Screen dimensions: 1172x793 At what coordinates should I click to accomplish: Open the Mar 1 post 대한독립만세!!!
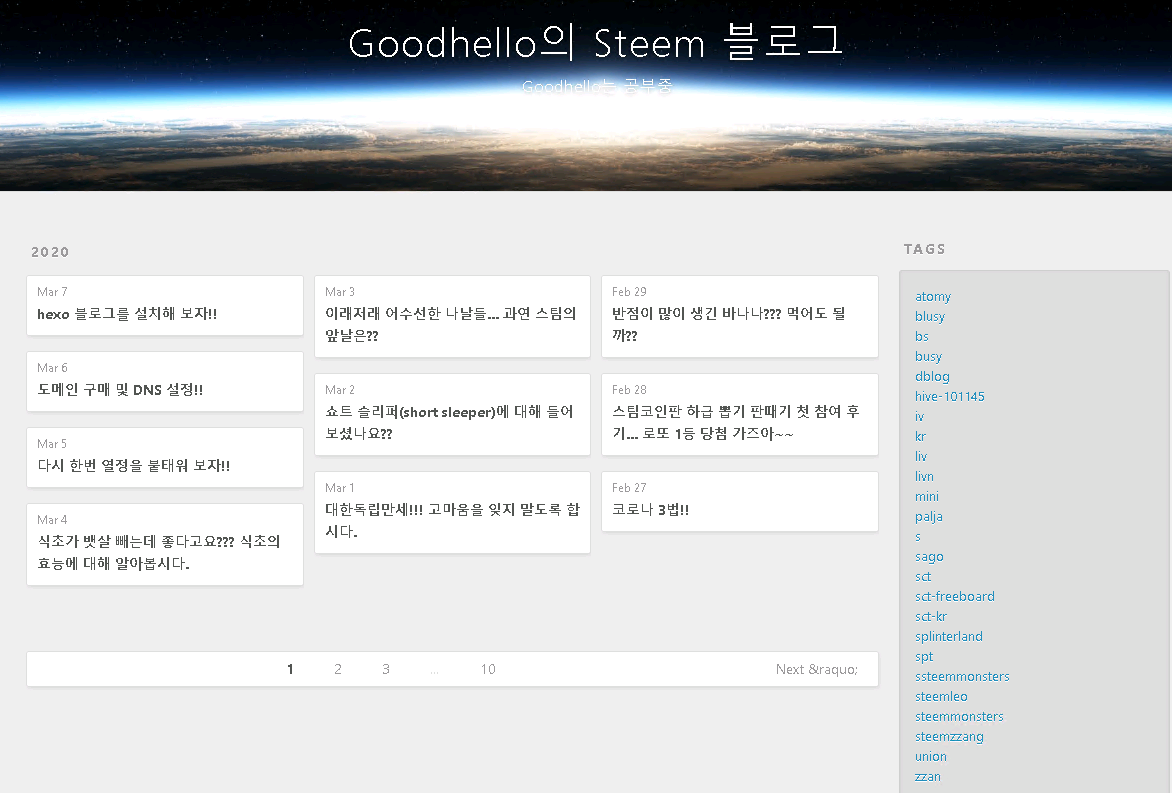pyautogui.click(x=452, y=520)
